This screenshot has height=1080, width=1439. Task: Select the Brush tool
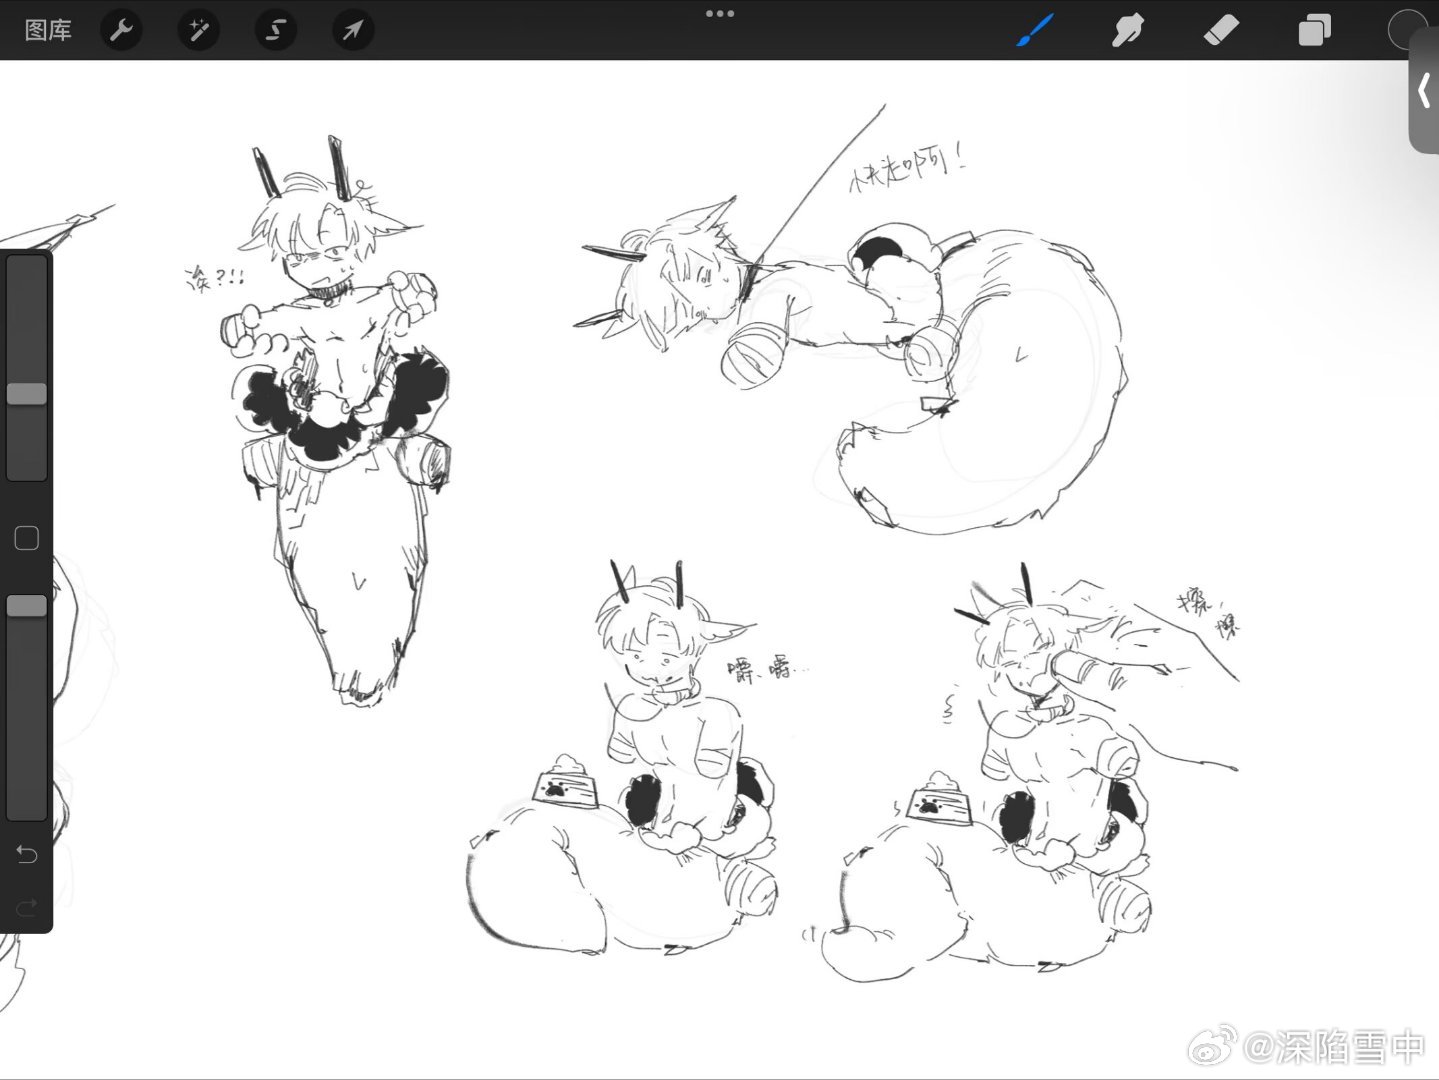coord(1035,30)
